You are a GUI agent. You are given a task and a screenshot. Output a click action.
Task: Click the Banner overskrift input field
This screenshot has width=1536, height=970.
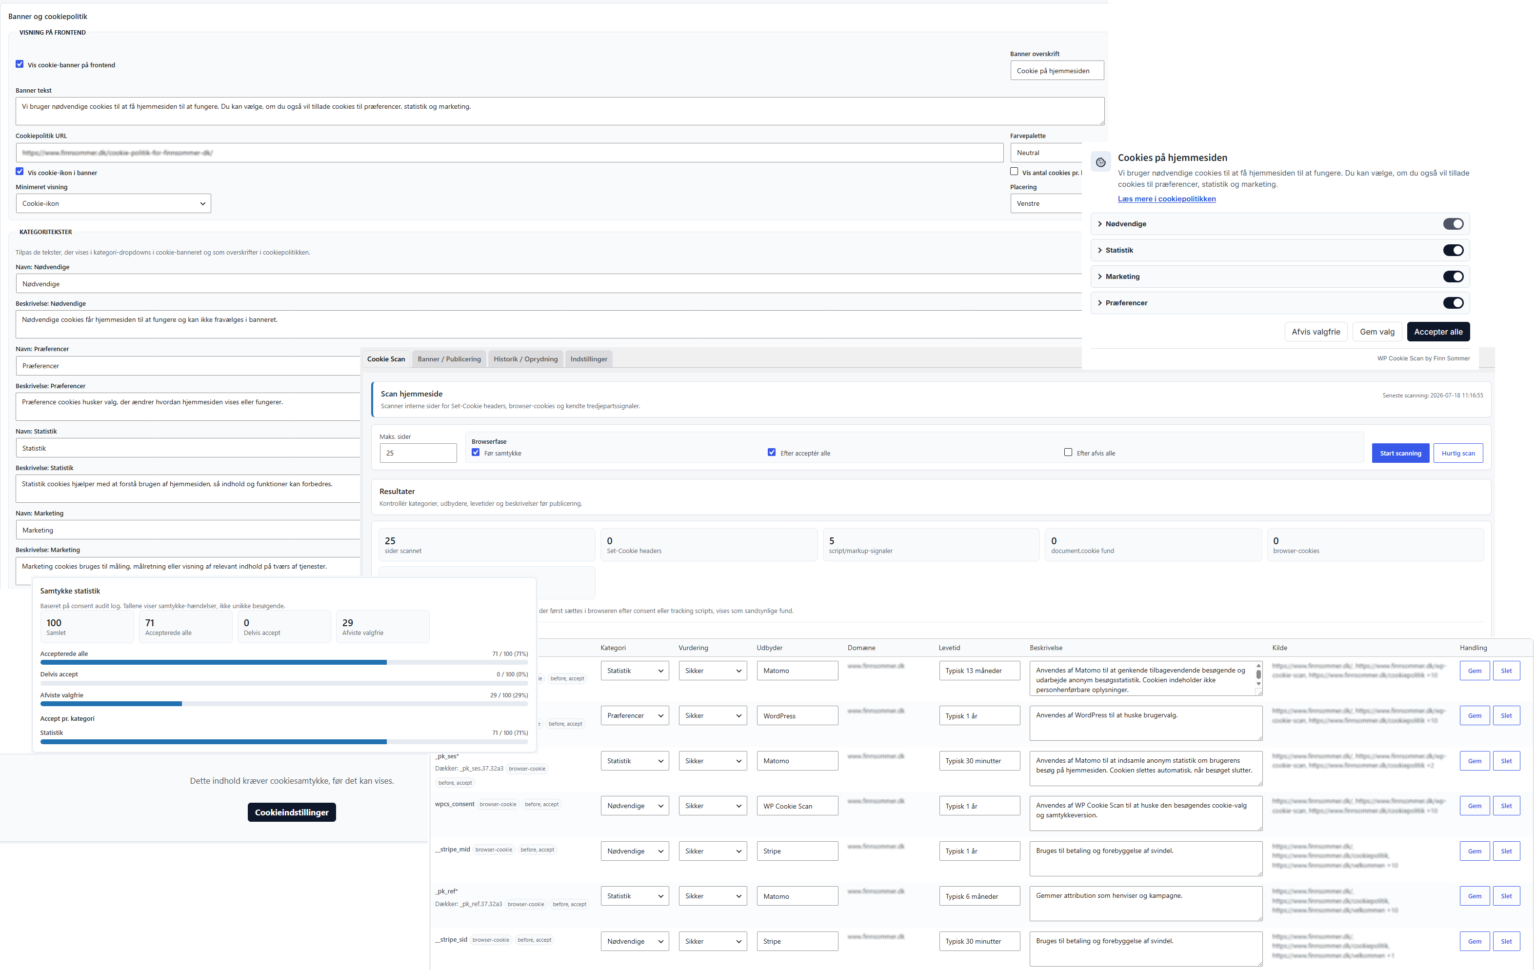(x=1057, y=70)
